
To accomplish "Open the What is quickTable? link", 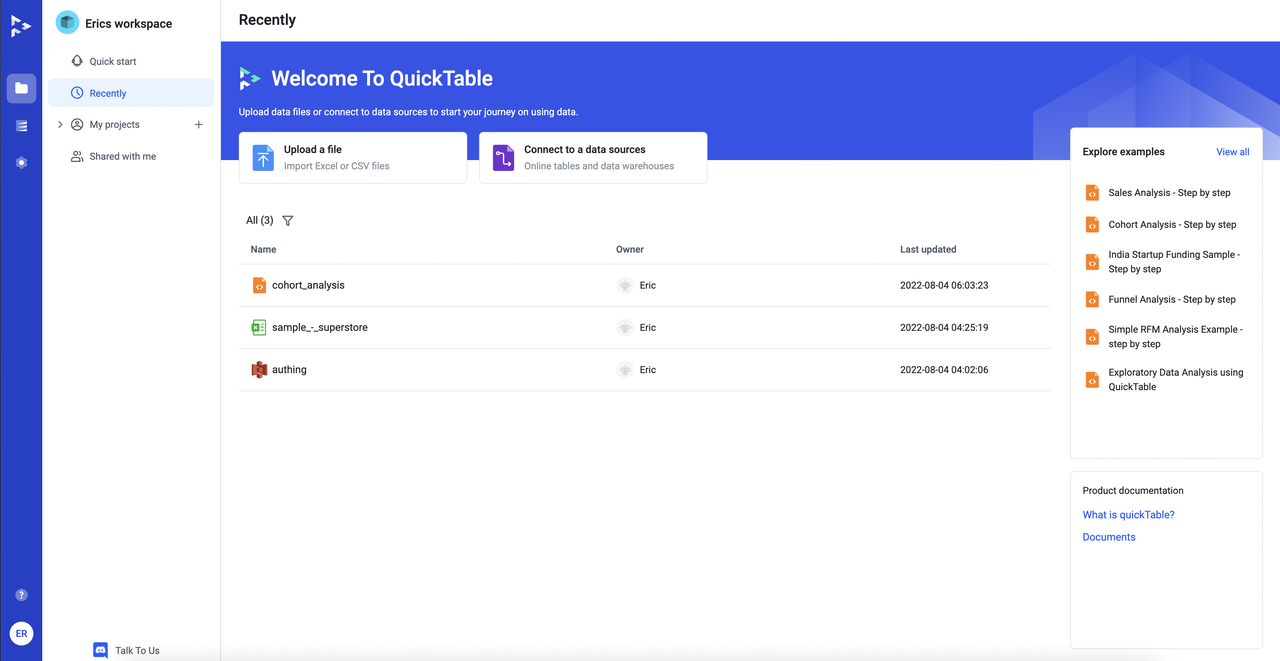I will tap(1128, 515).
